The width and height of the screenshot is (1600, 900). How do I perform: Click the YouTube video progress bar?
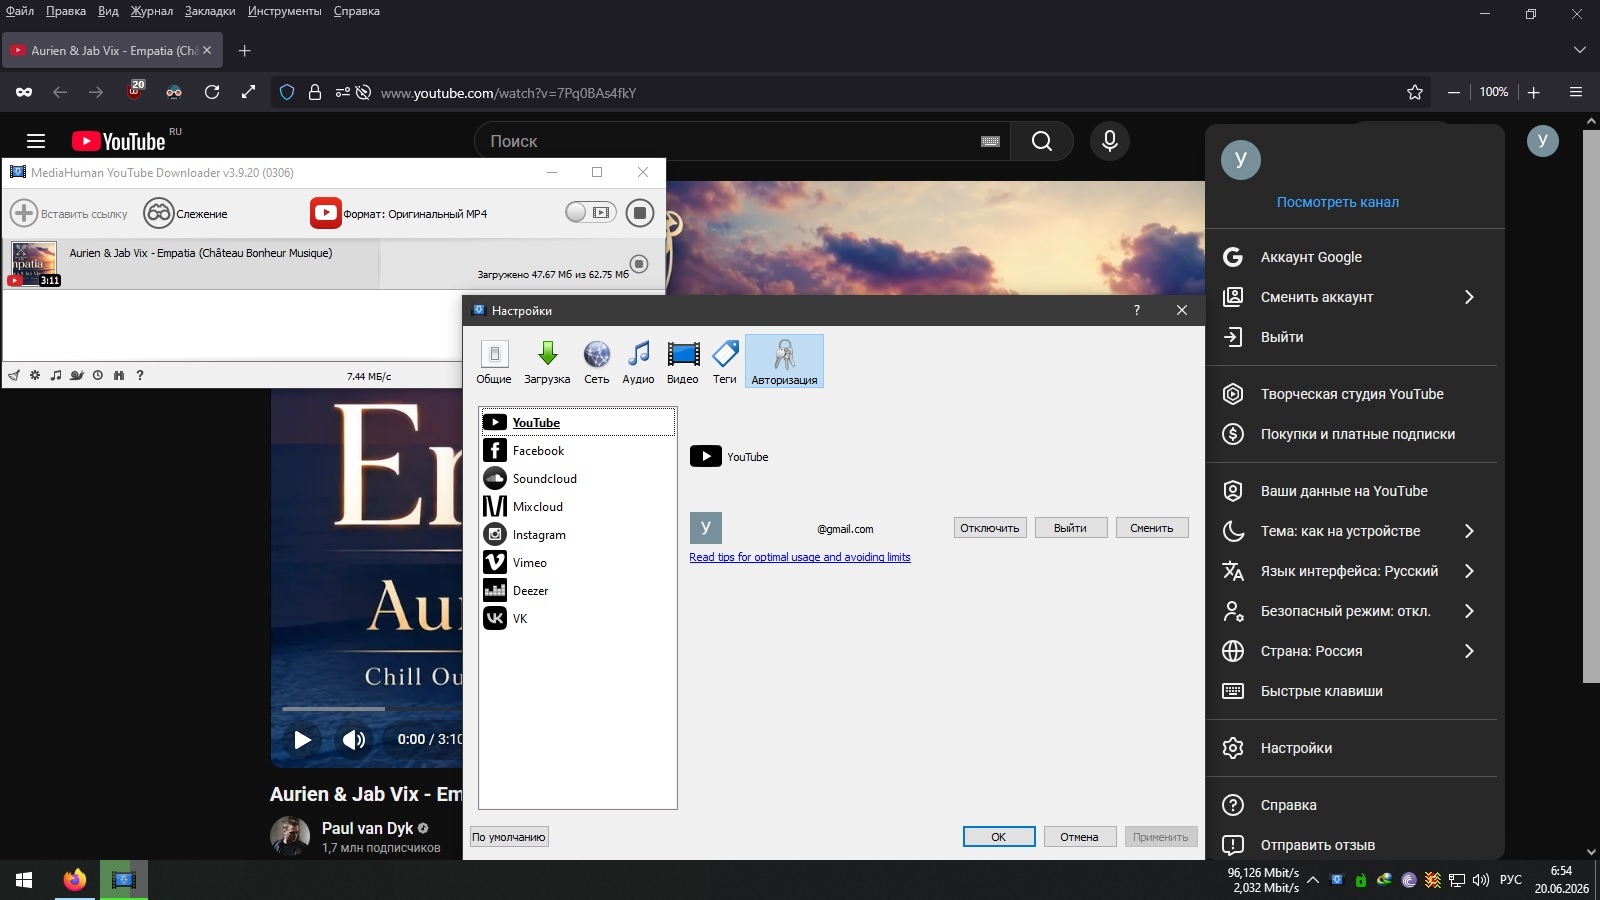(372, 709)
